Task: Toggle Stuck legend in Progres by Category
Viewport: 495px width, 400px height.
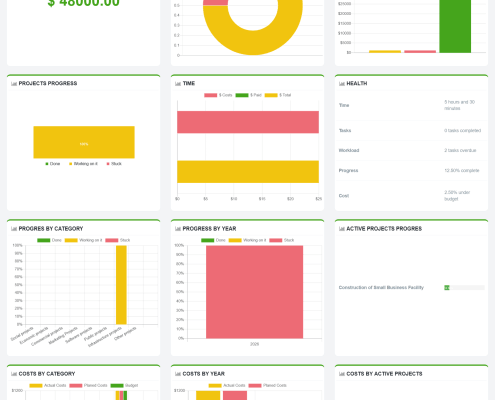Action: tap(118, 240)
